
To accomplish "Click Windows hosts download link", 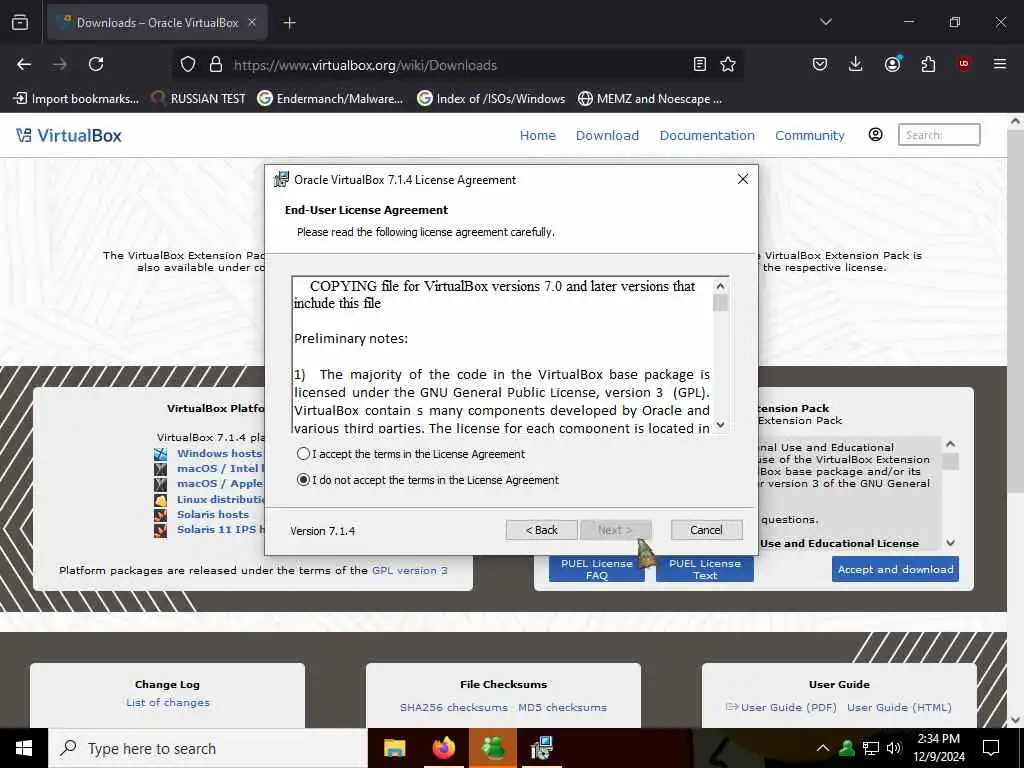I will (219, 453).
